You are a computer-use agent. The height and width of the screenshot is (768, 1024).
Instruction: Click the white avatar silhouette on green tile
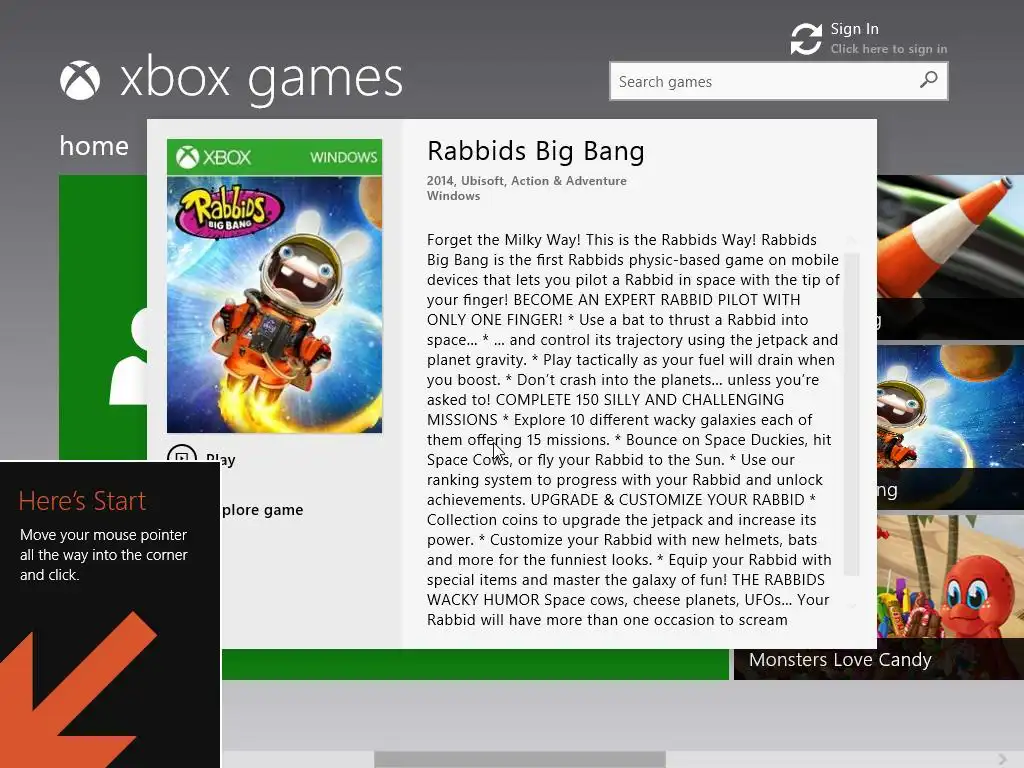coord(129,357)
